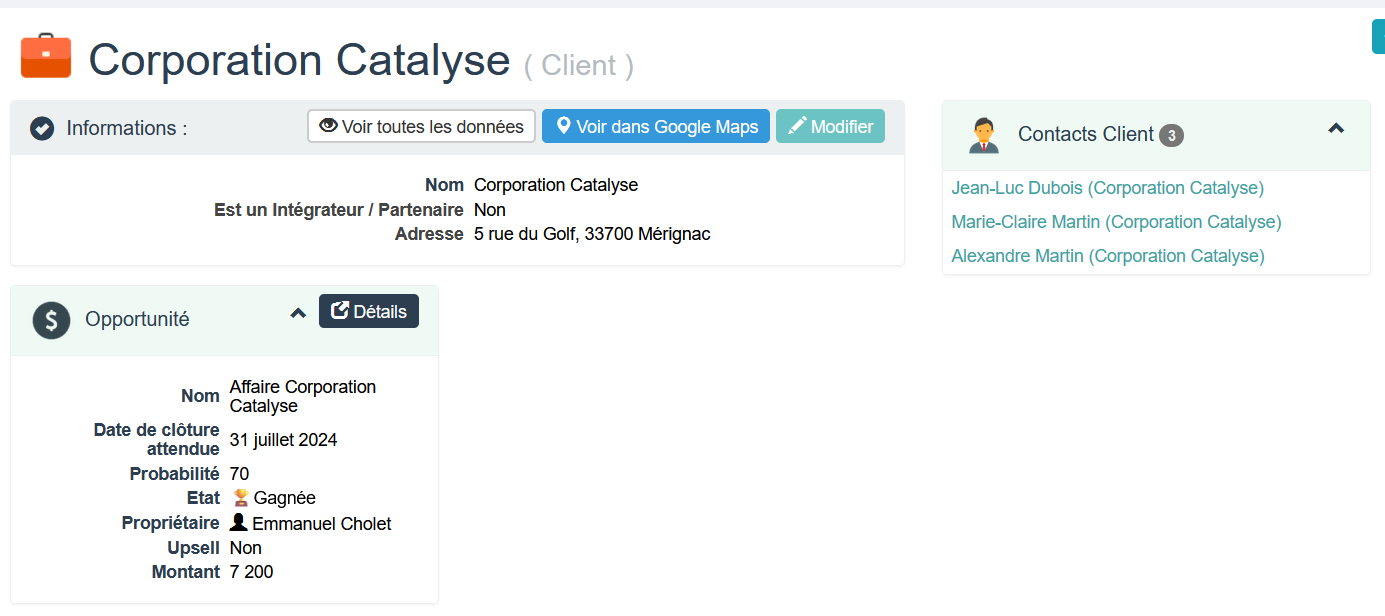Open contact Marie-Claire Martin
1385x616 pixels.
tap(1116, 222)
